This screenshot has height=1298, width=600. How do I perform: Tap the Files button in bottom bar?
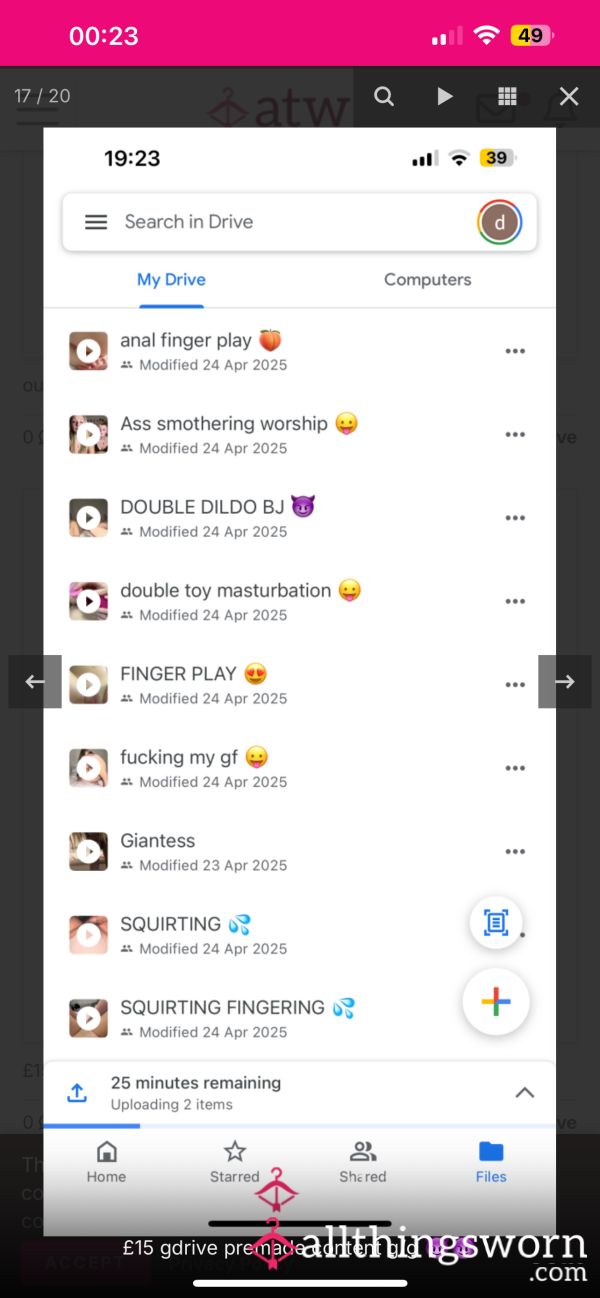(x=491, y=1161)
